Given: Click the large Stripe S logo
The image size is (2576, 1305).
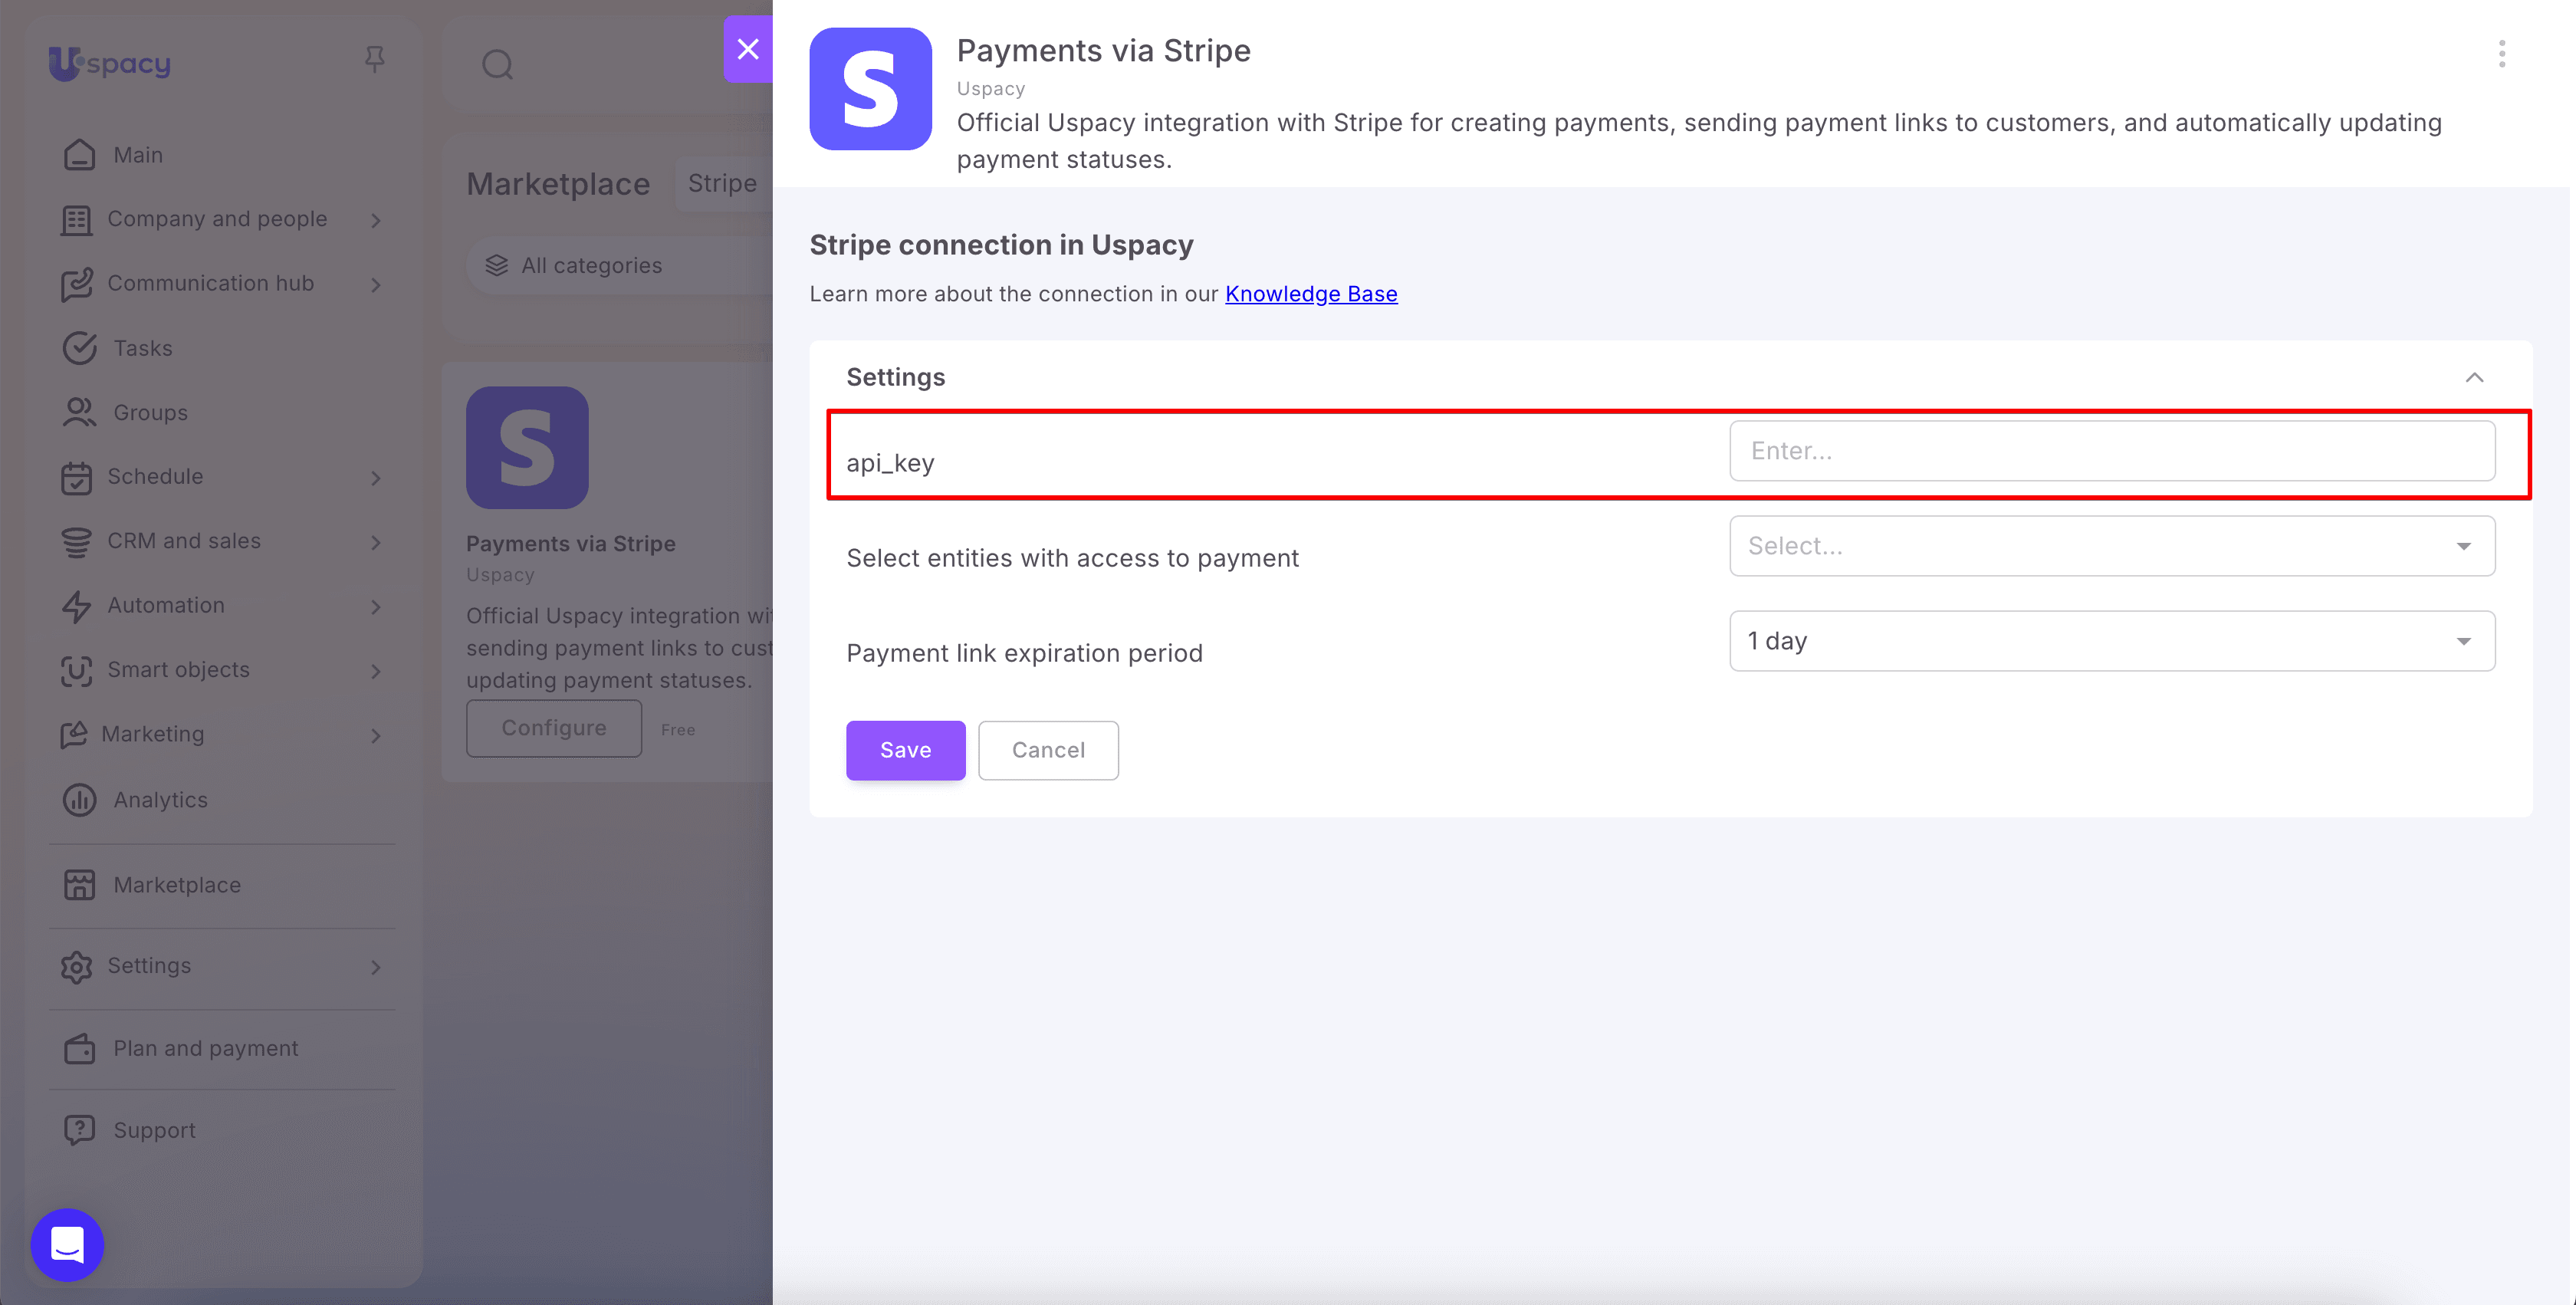Looking at the screenshot, I should pos(870,89).
